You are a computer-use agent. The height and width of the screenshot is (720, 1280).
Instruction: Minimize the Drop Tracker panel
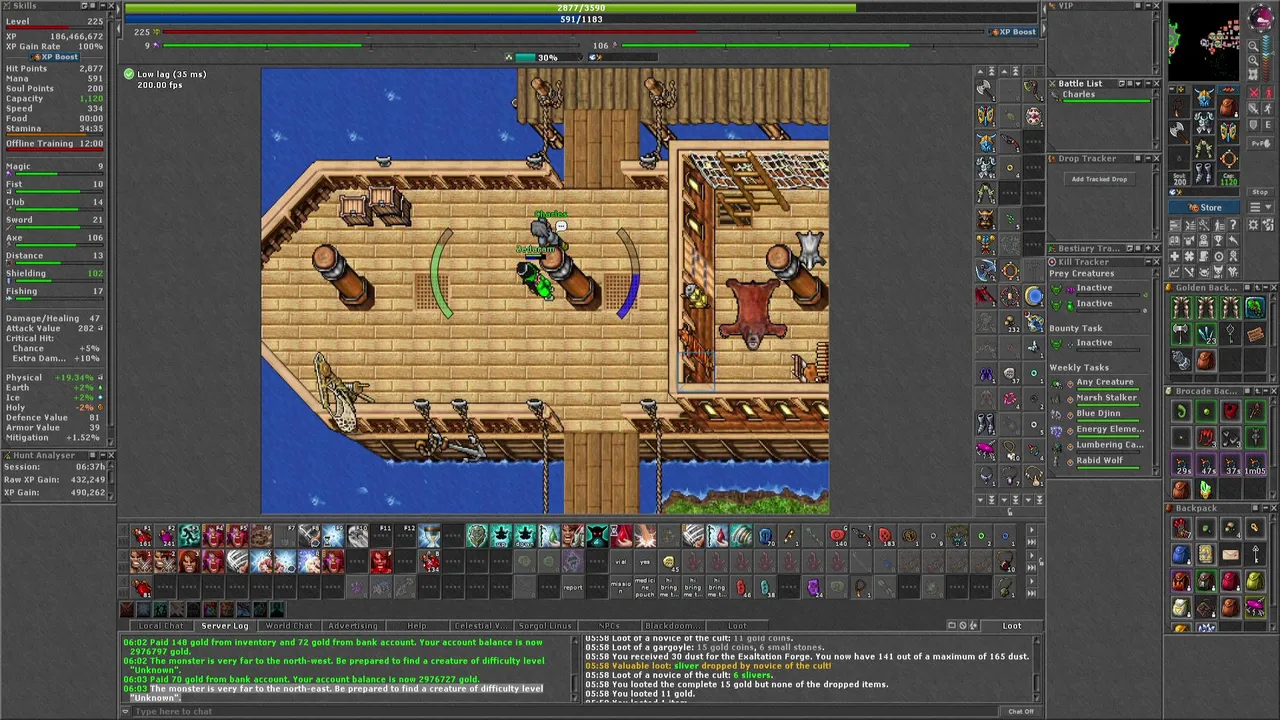click(1148, 158)
